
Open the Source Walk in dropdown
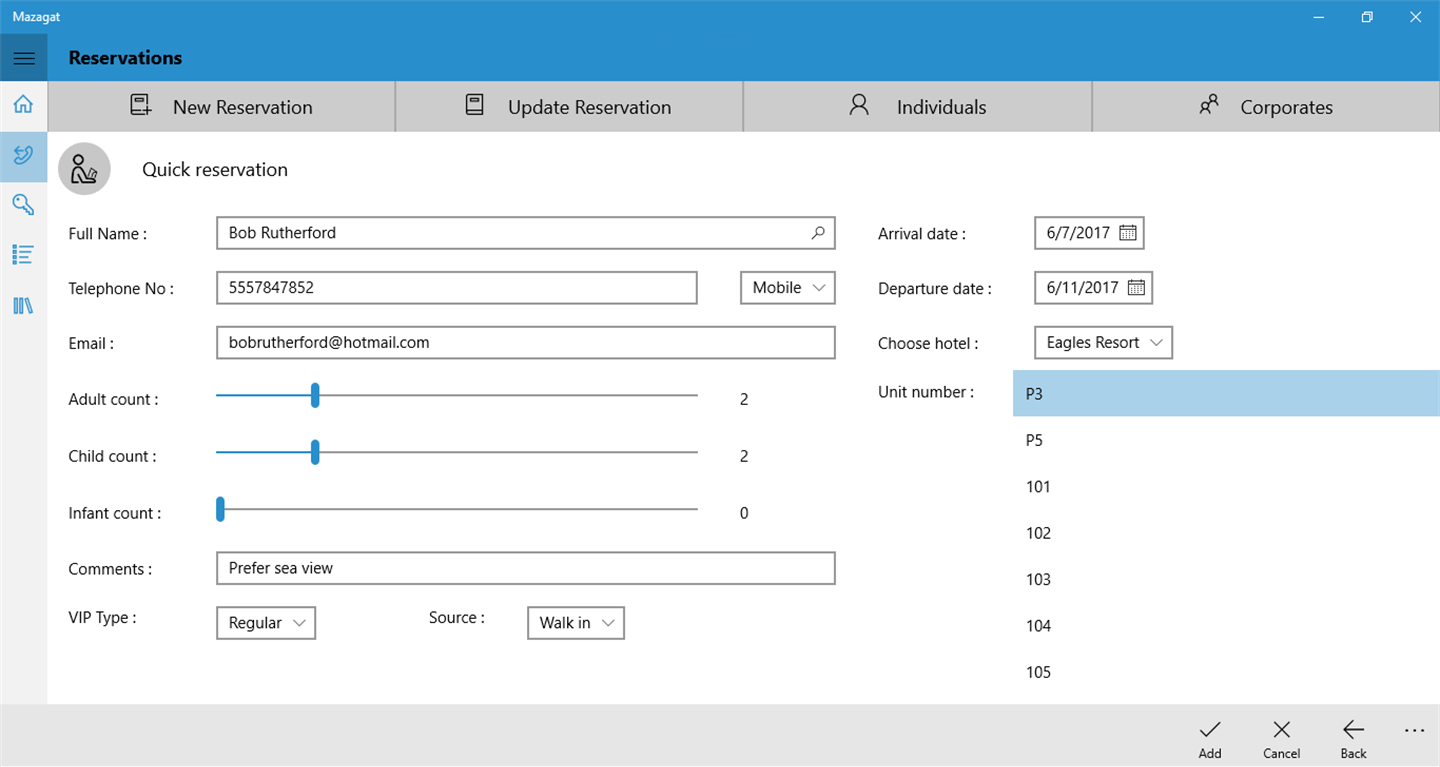coord(576,623)
